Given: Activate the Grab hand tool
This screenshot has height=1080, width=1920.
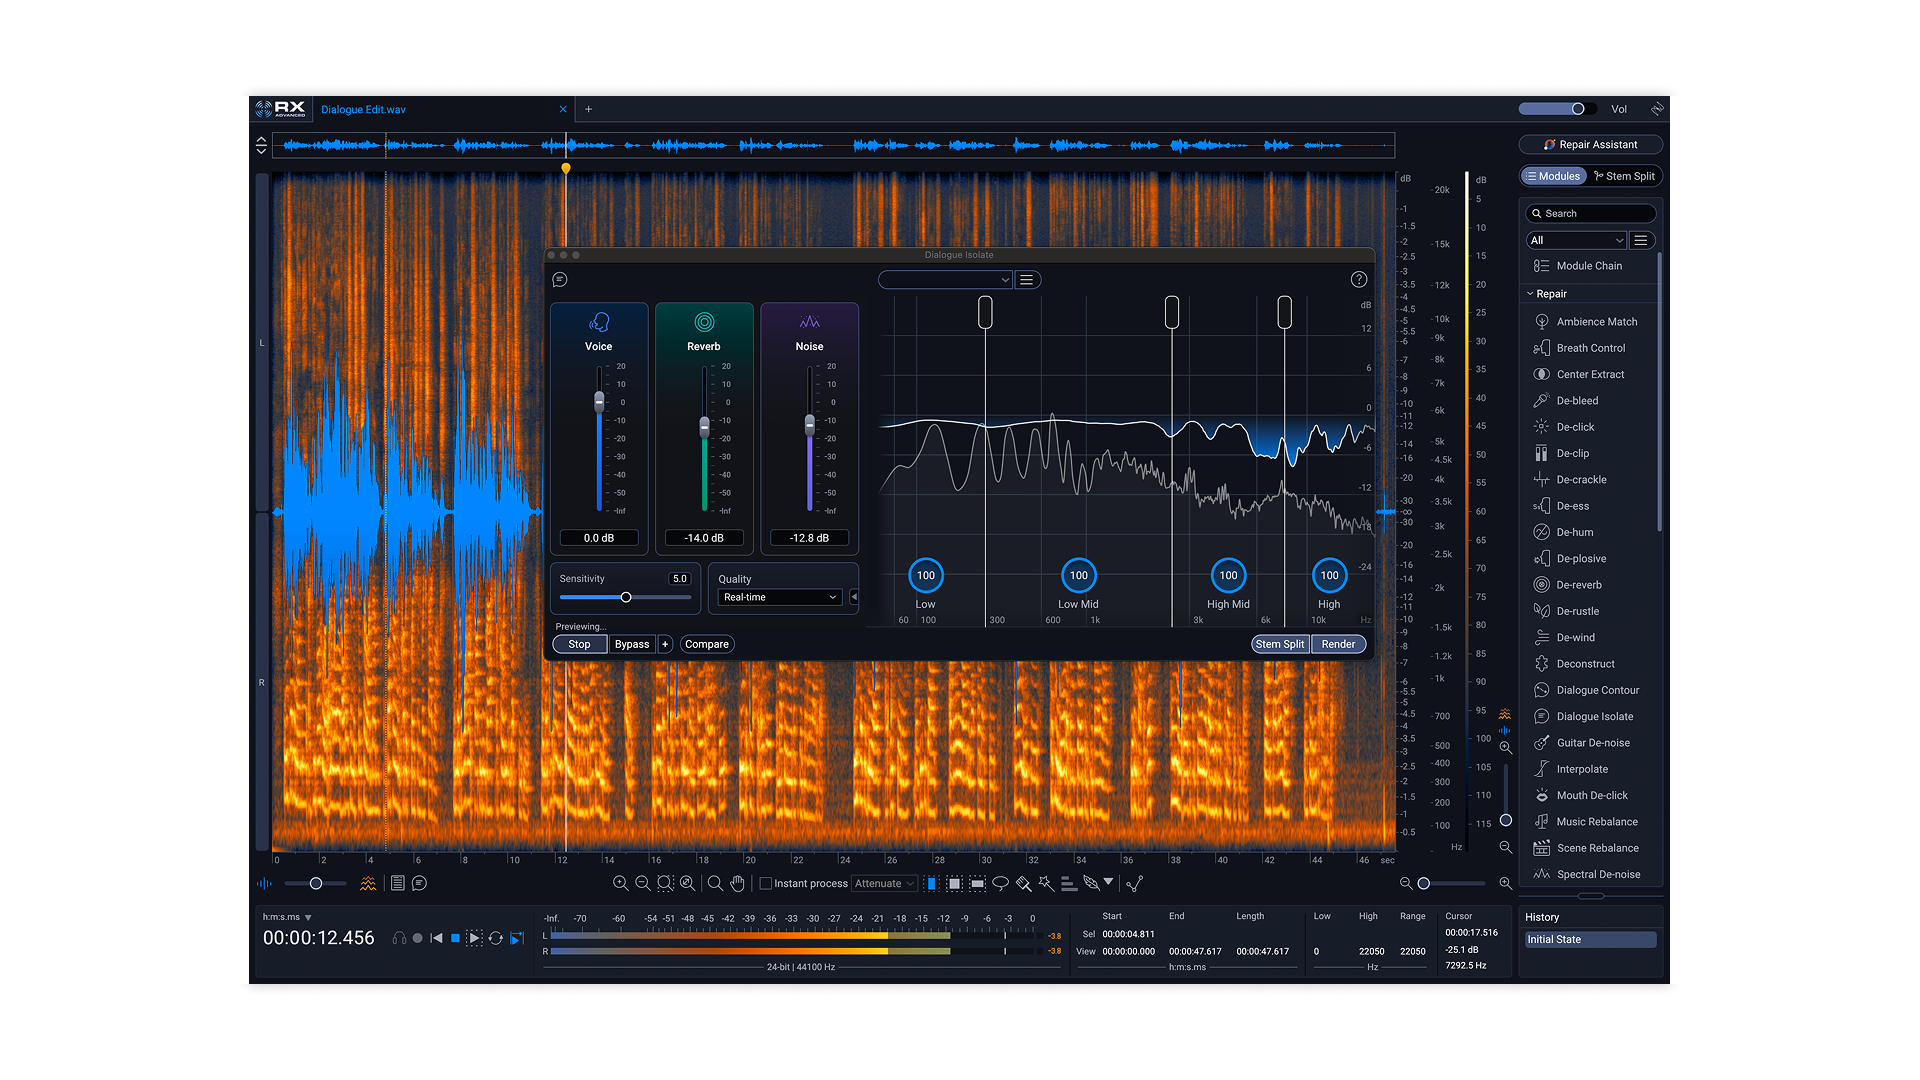Looking at the screenshot, I should (x=738, y=884).
